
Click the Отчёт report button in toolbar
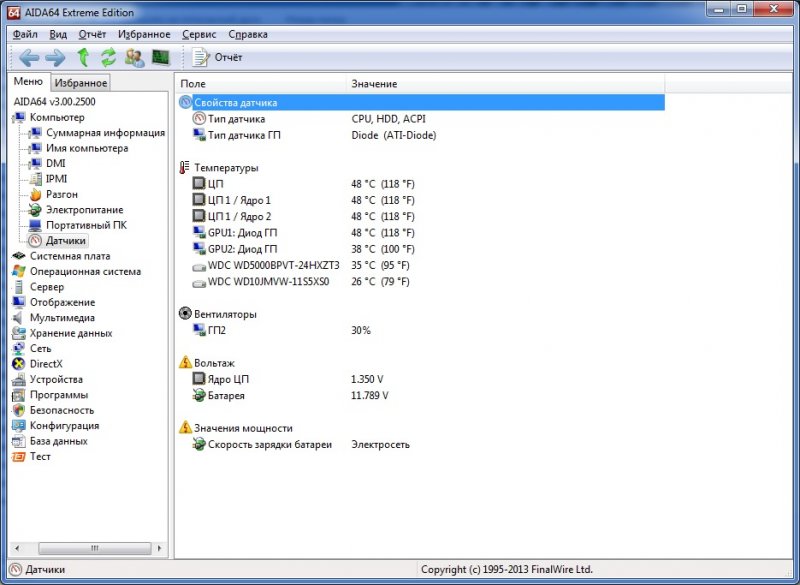pos(217,57)
